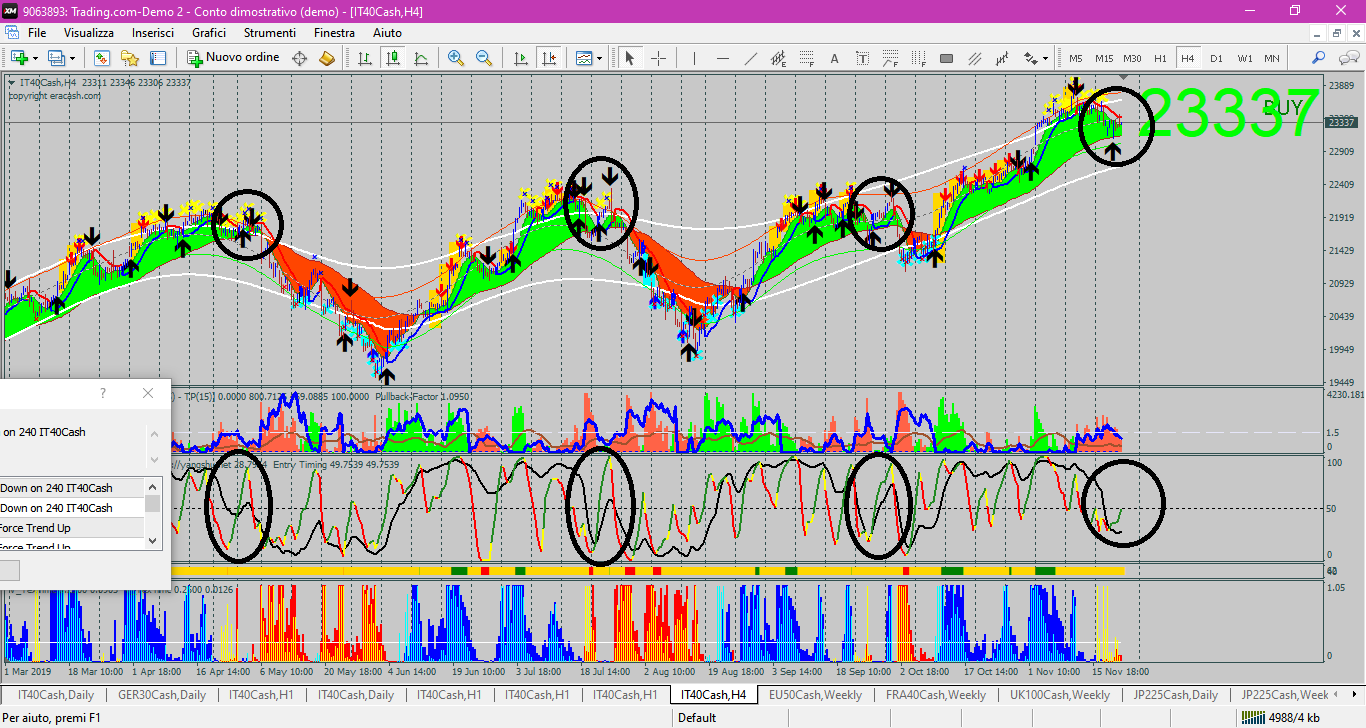Click the dialog help question mark
The width and height of the screenshot is (1366, 728).
102,394
